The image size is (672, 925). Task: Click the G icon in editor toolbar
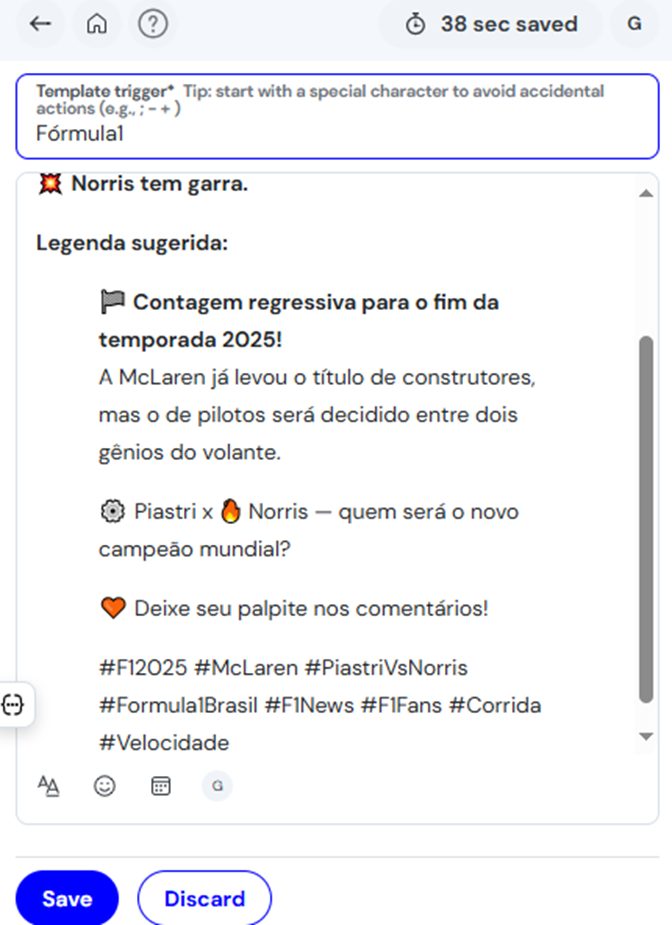(x=216, y=786)
